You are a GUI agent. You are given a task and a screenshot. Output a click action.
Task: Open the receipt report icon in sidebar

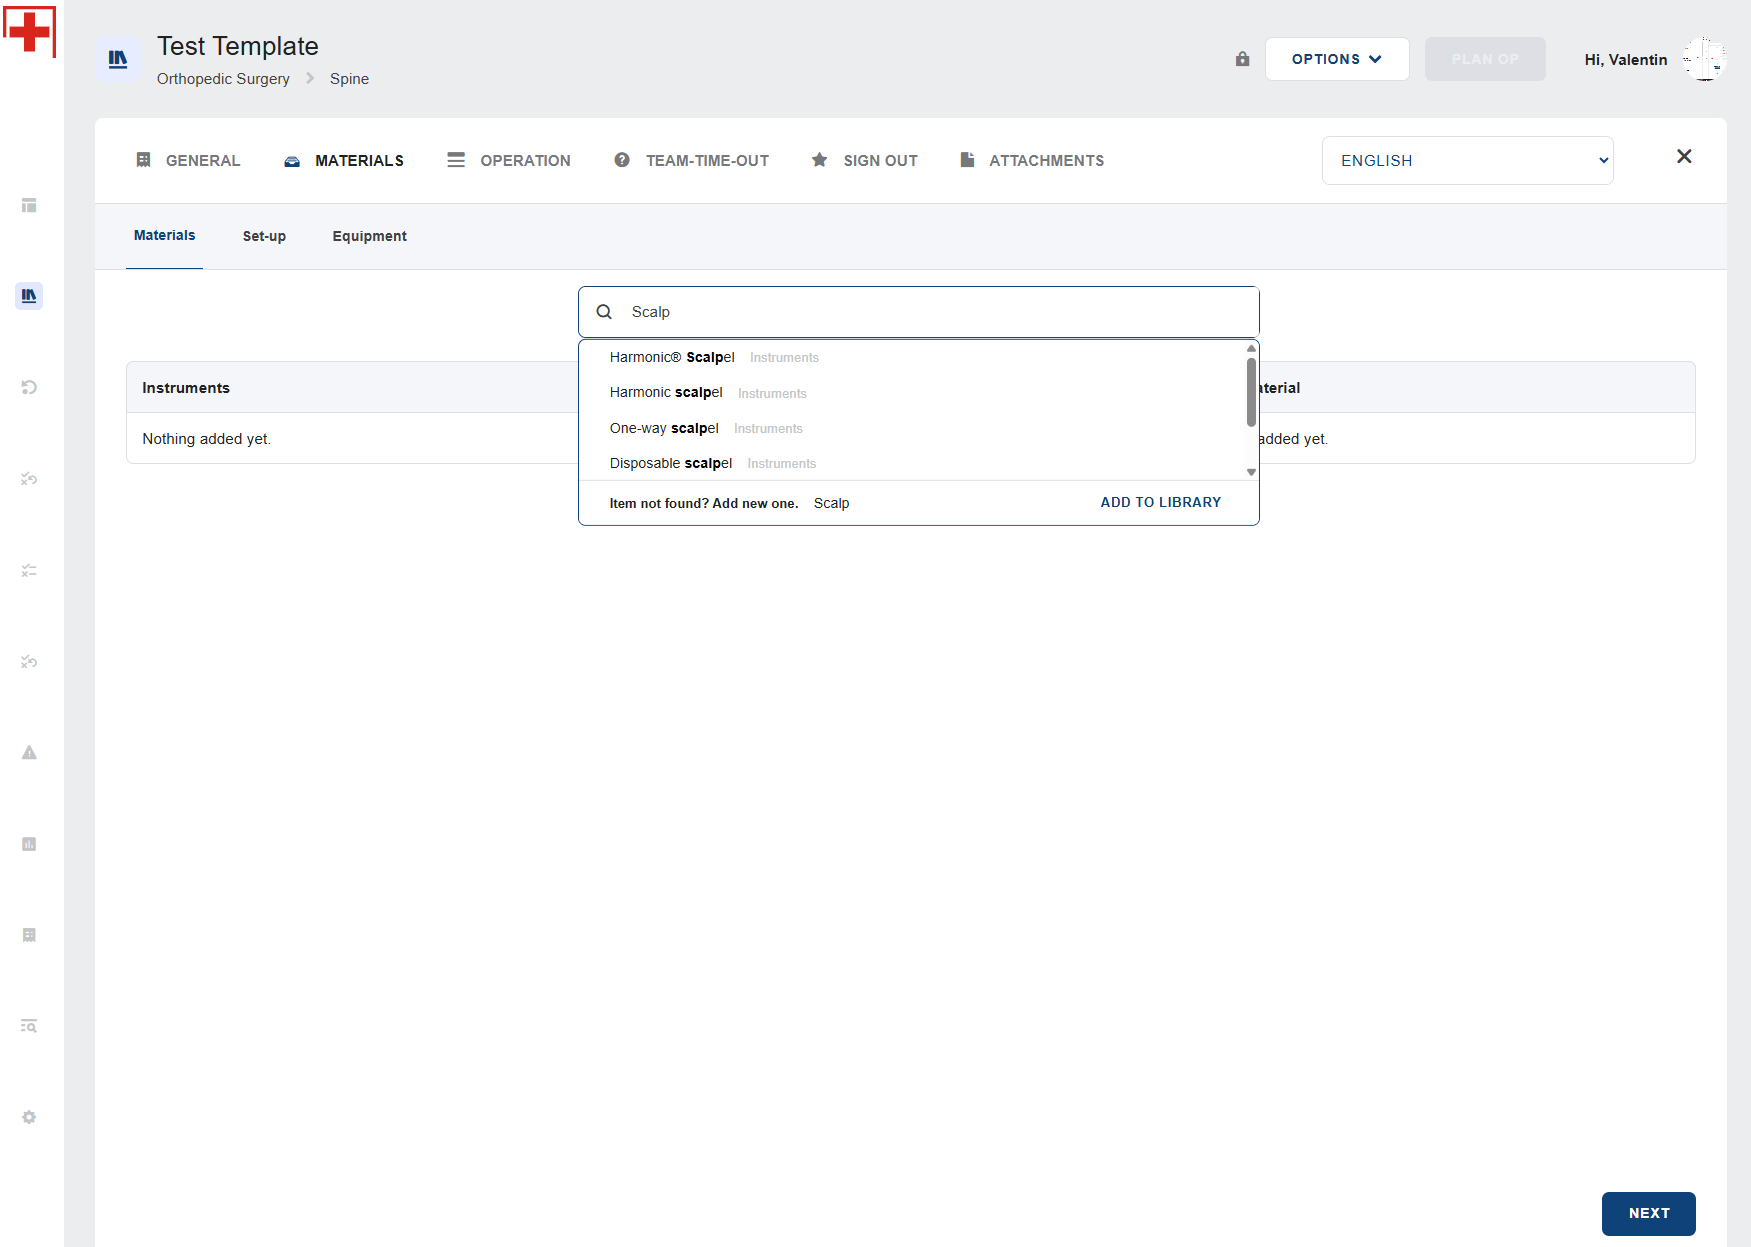[x=29, y=935]
